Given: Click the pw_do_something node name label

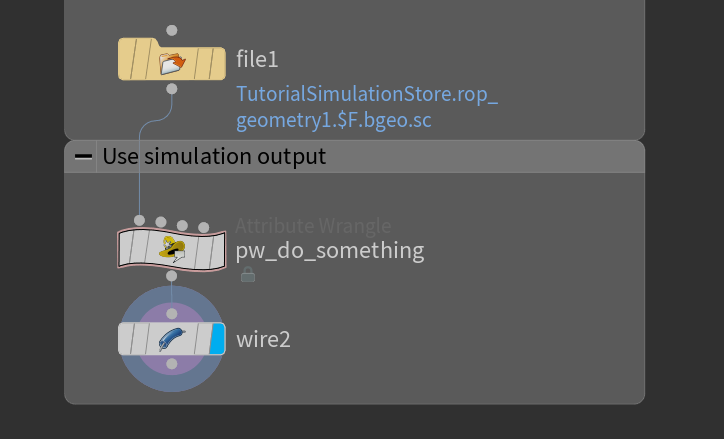Looking at the screenshot, I should (x=330, y=250).
